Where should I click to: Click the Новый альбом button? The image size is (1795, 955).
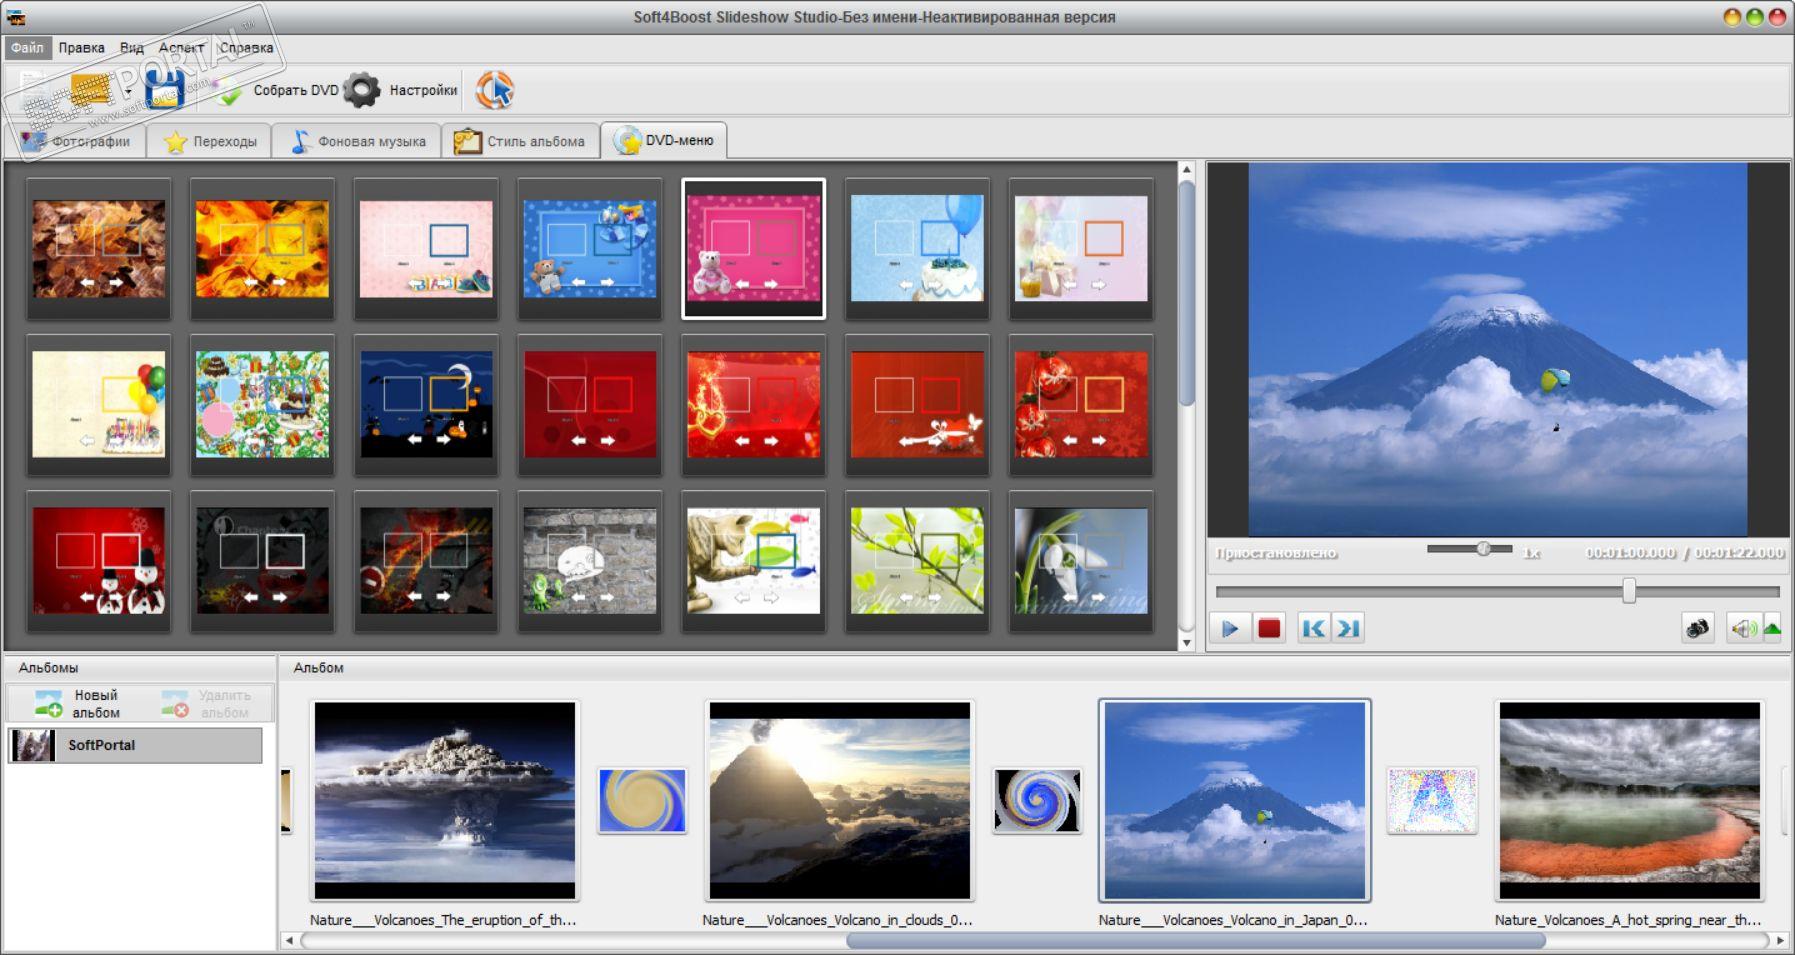coord(77,703)
